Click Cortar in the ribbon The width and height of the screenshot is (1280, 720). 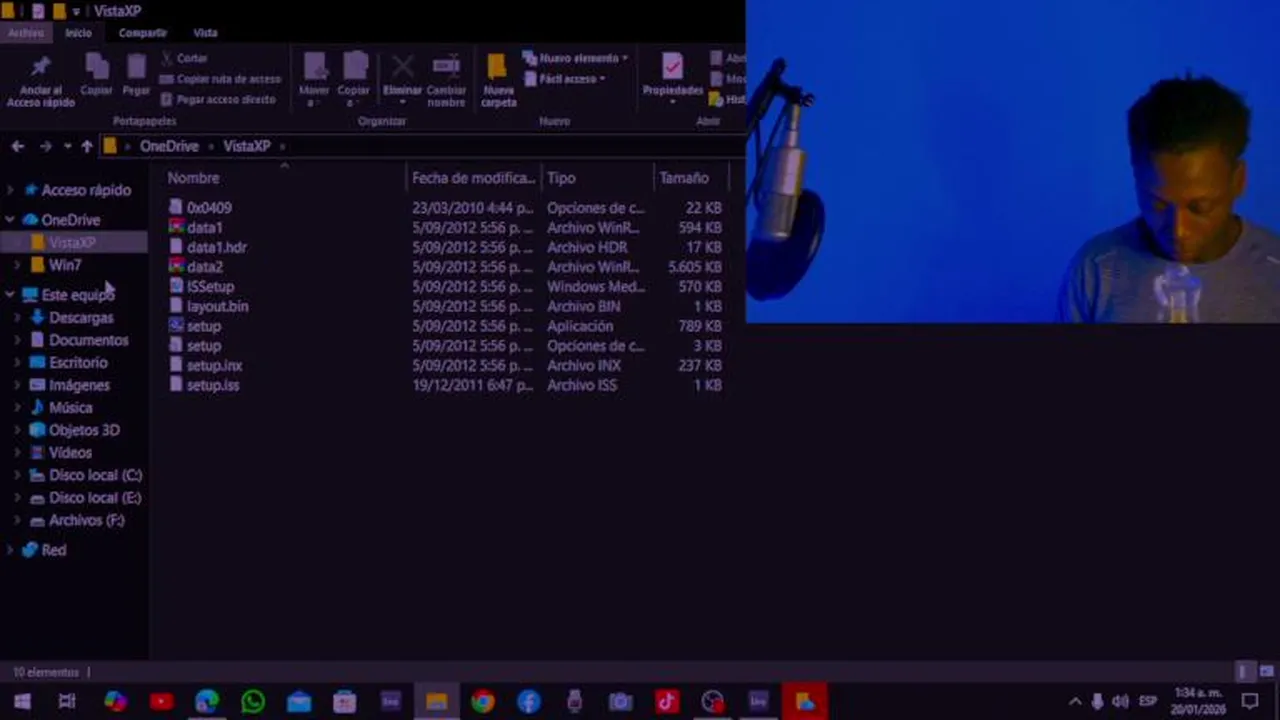184,58
